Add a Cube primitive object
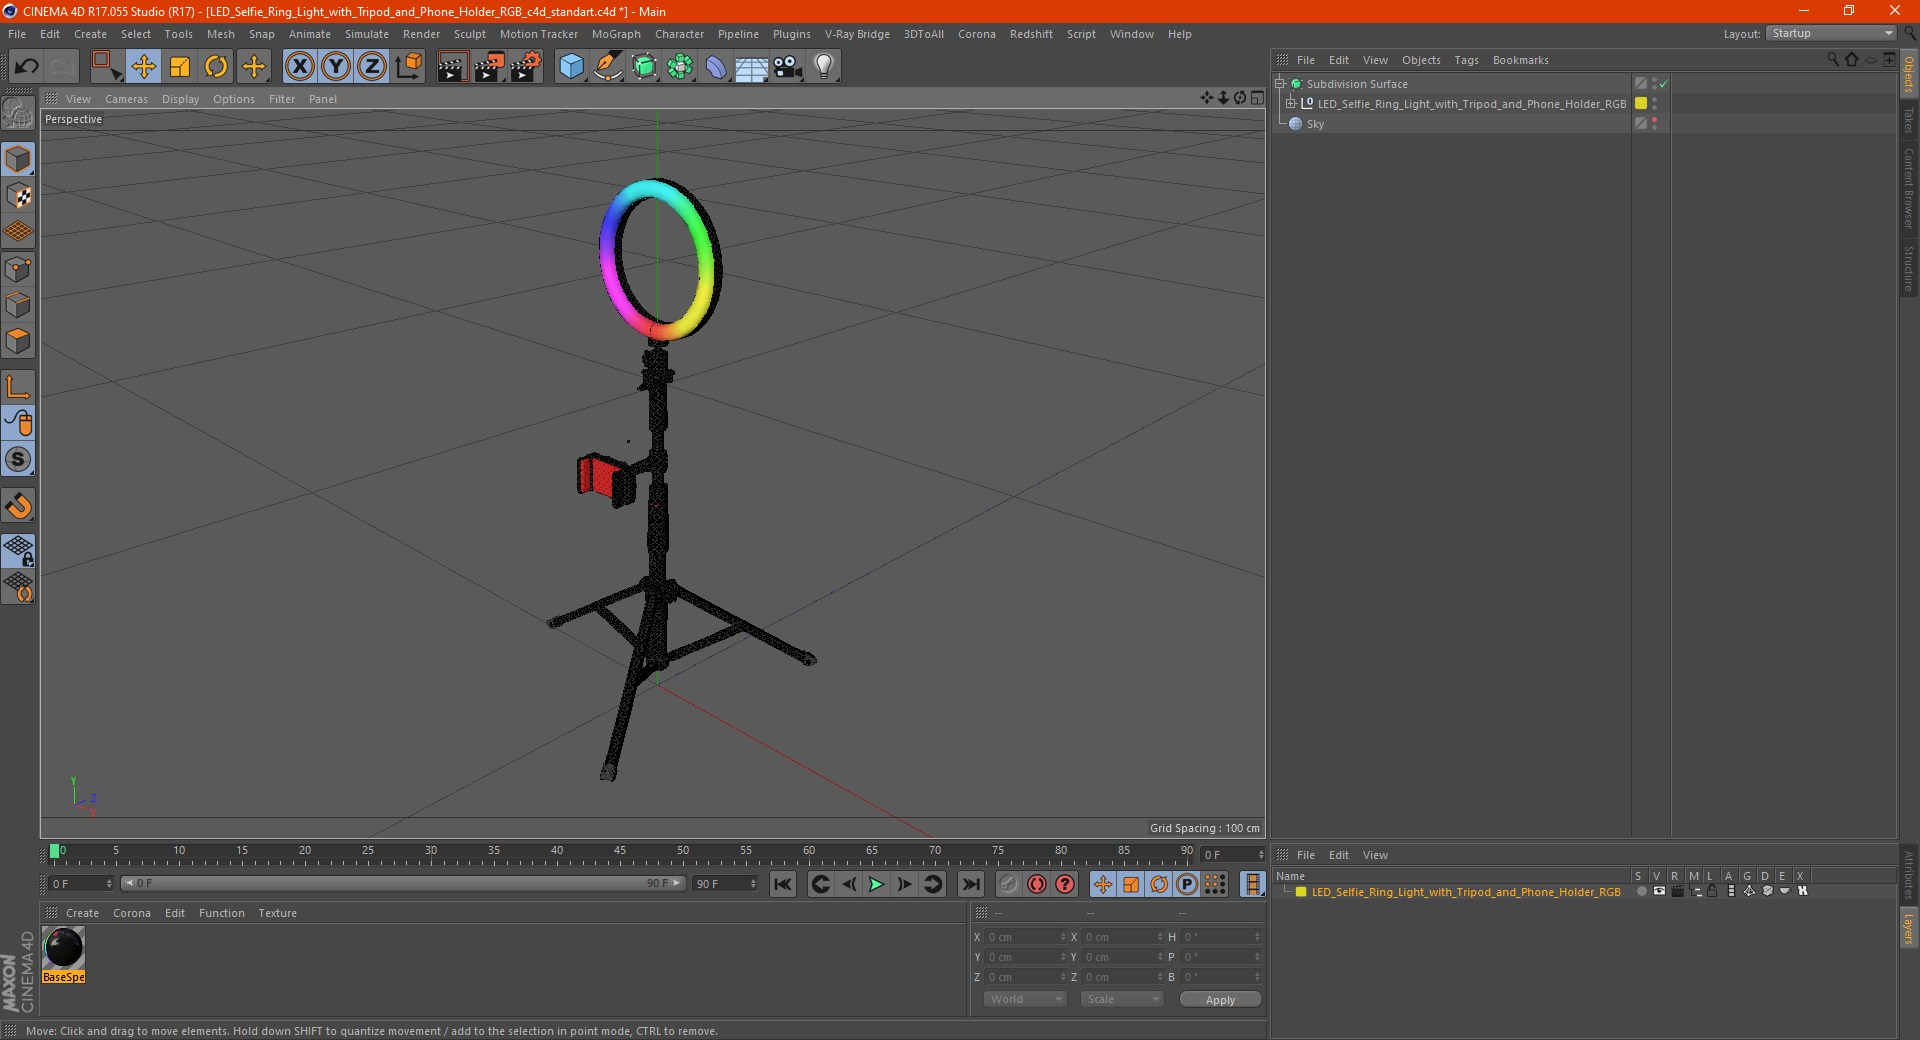The image size is (1920, 1040). tap(571, 67)
